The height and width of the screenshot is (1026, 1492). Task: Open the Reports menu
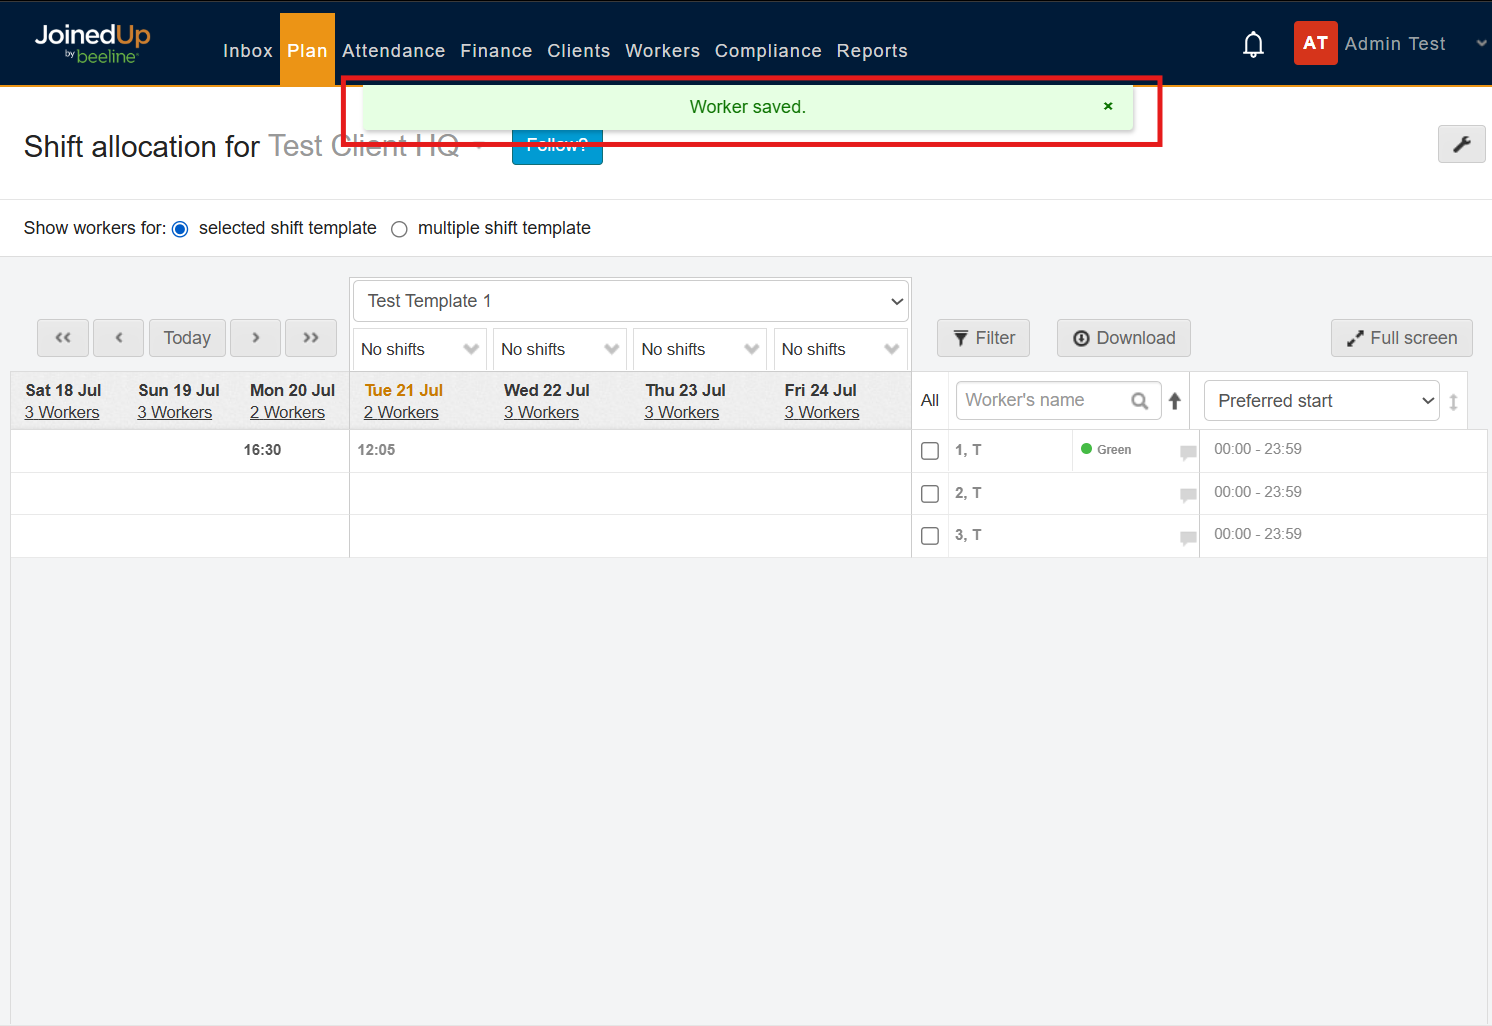click(x=872, y=50)
